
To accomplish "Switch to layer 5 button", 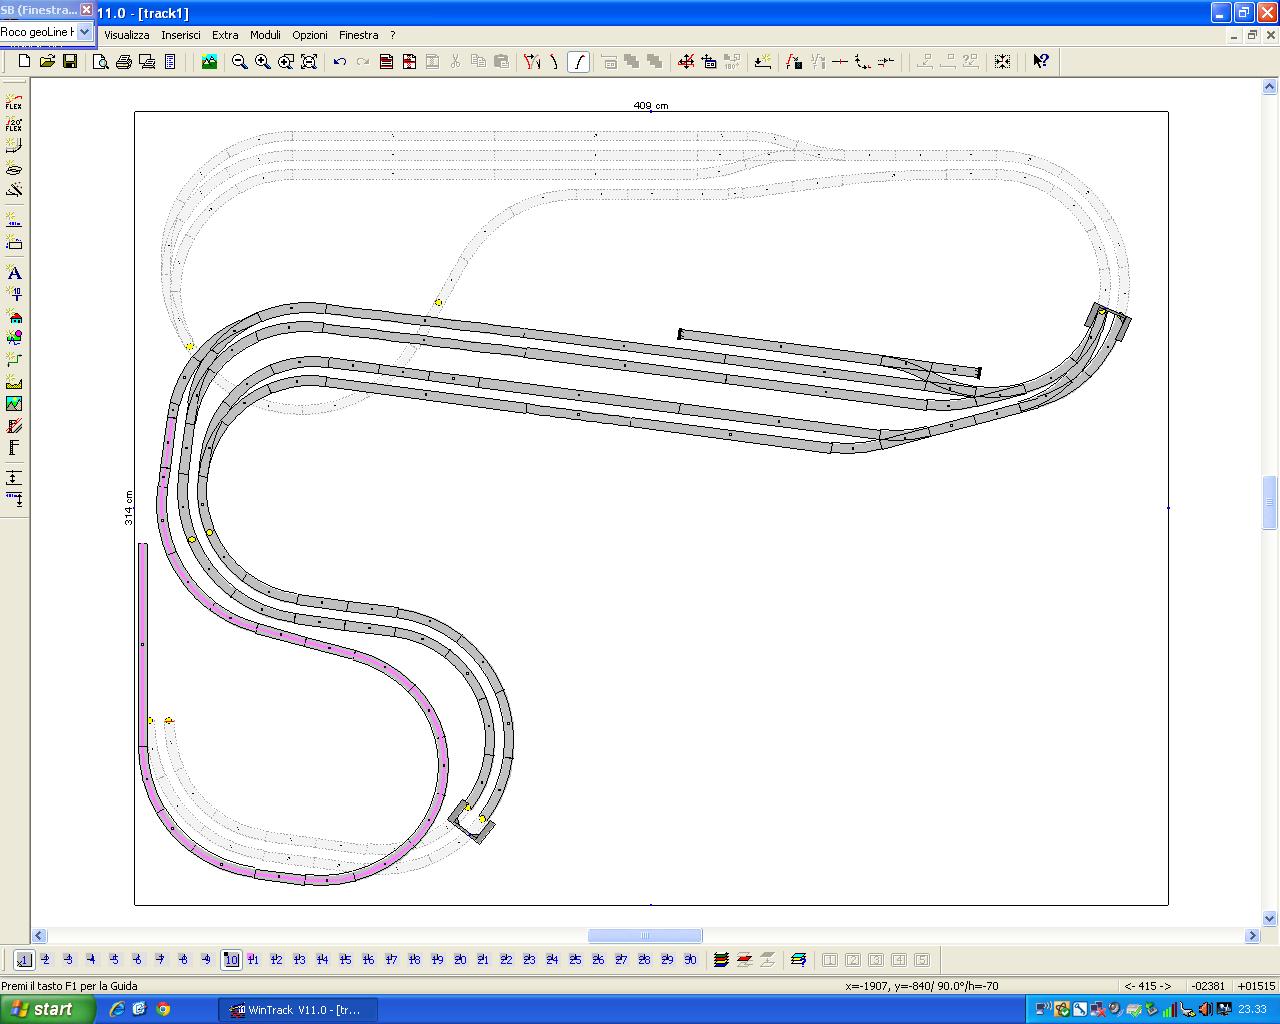I will [x=114, y=960].
